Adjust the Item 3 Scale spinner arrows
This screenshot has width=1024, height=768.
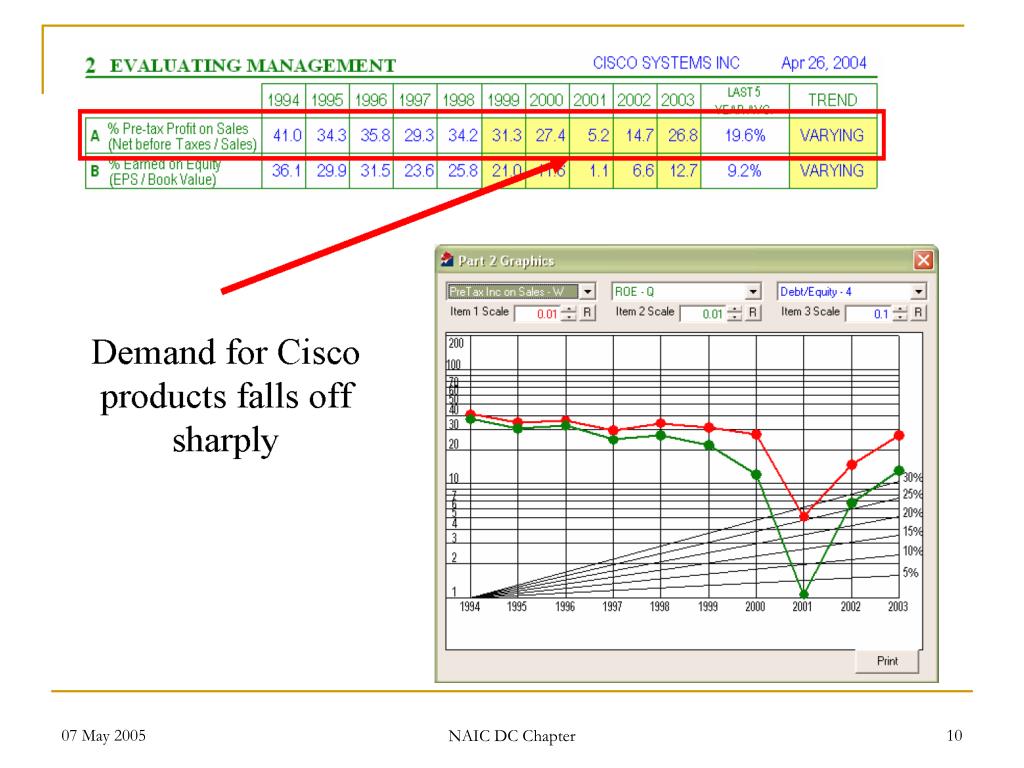901,313
